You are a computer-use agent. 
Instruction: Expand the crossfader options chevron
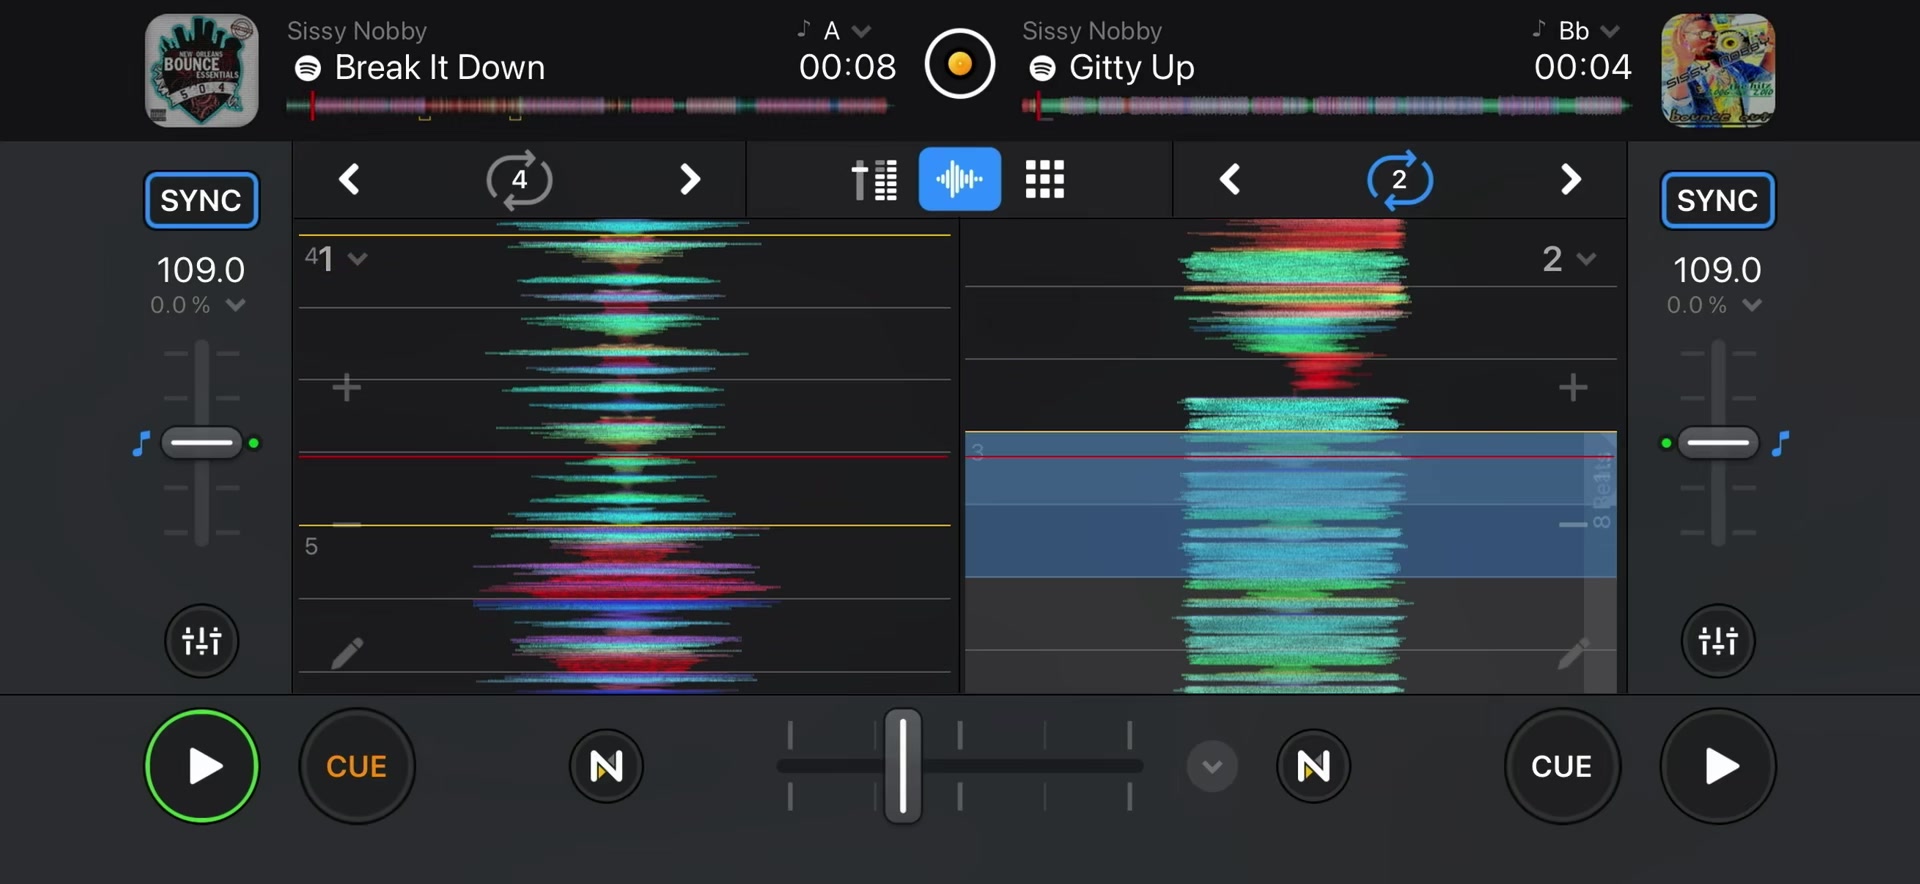click(1212, 766)
